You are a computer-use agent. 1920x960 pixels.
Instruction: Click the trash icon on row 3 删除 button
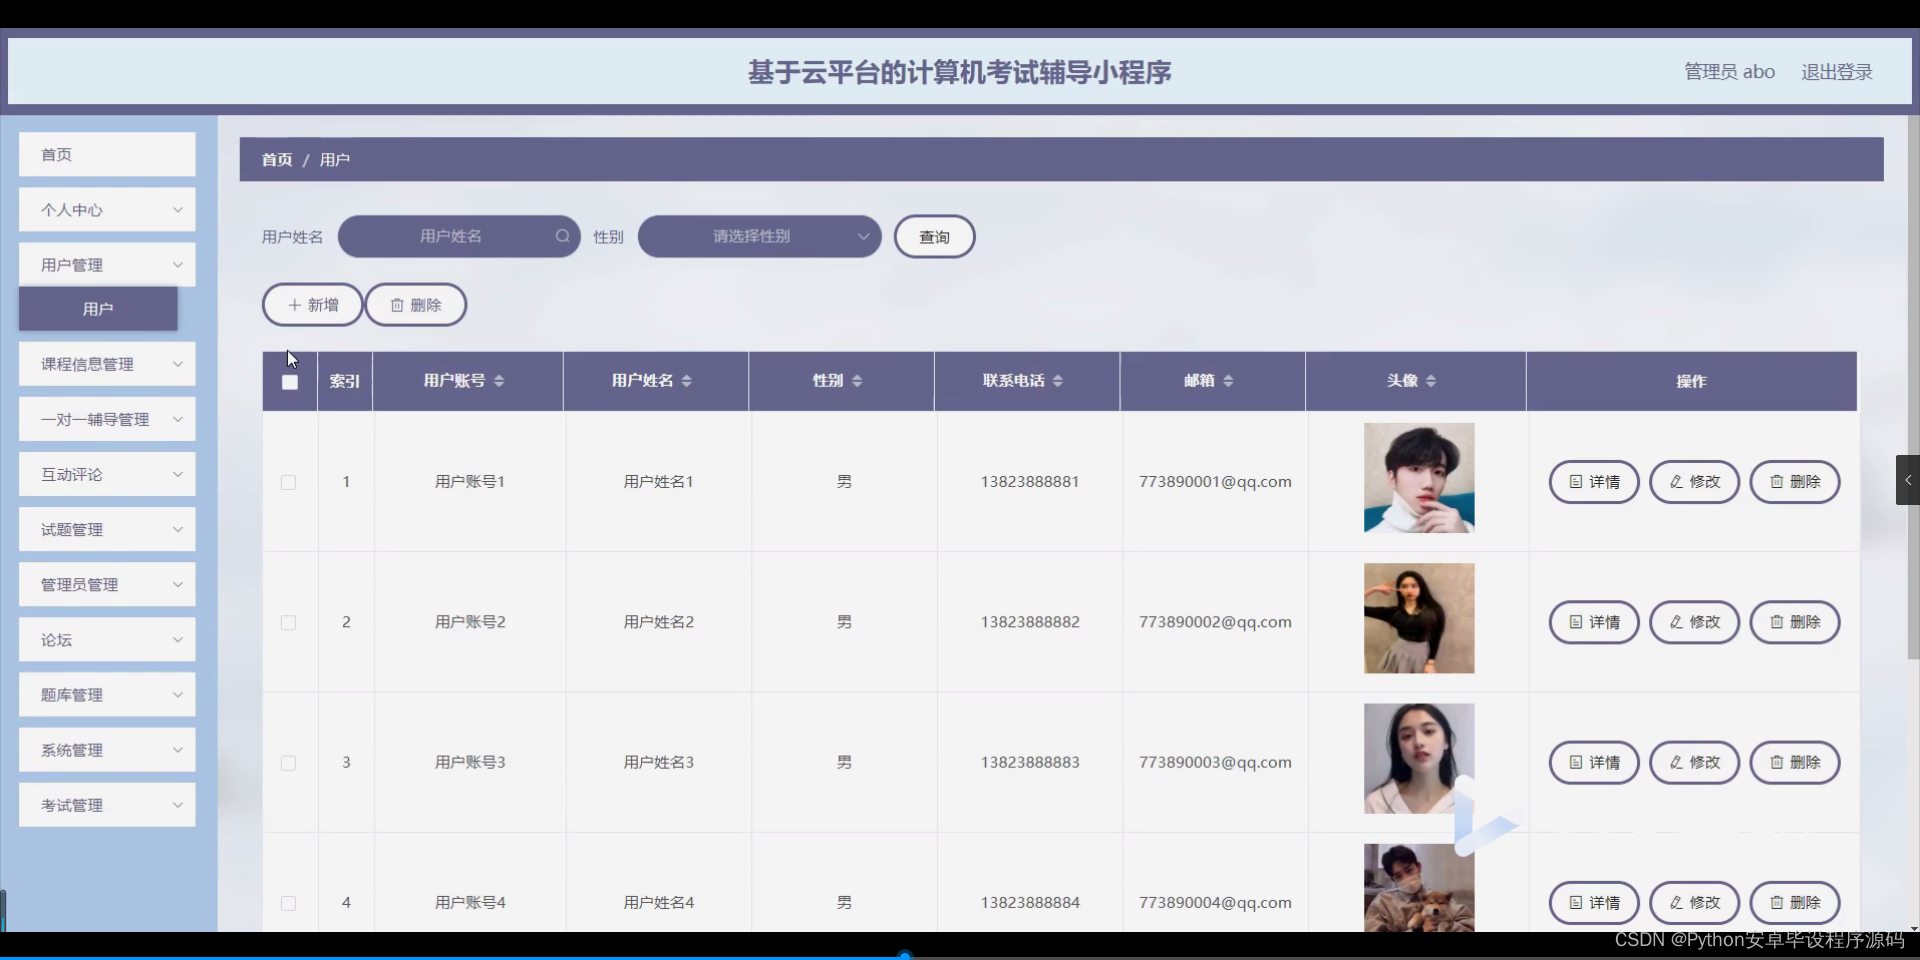(1776, 762)
